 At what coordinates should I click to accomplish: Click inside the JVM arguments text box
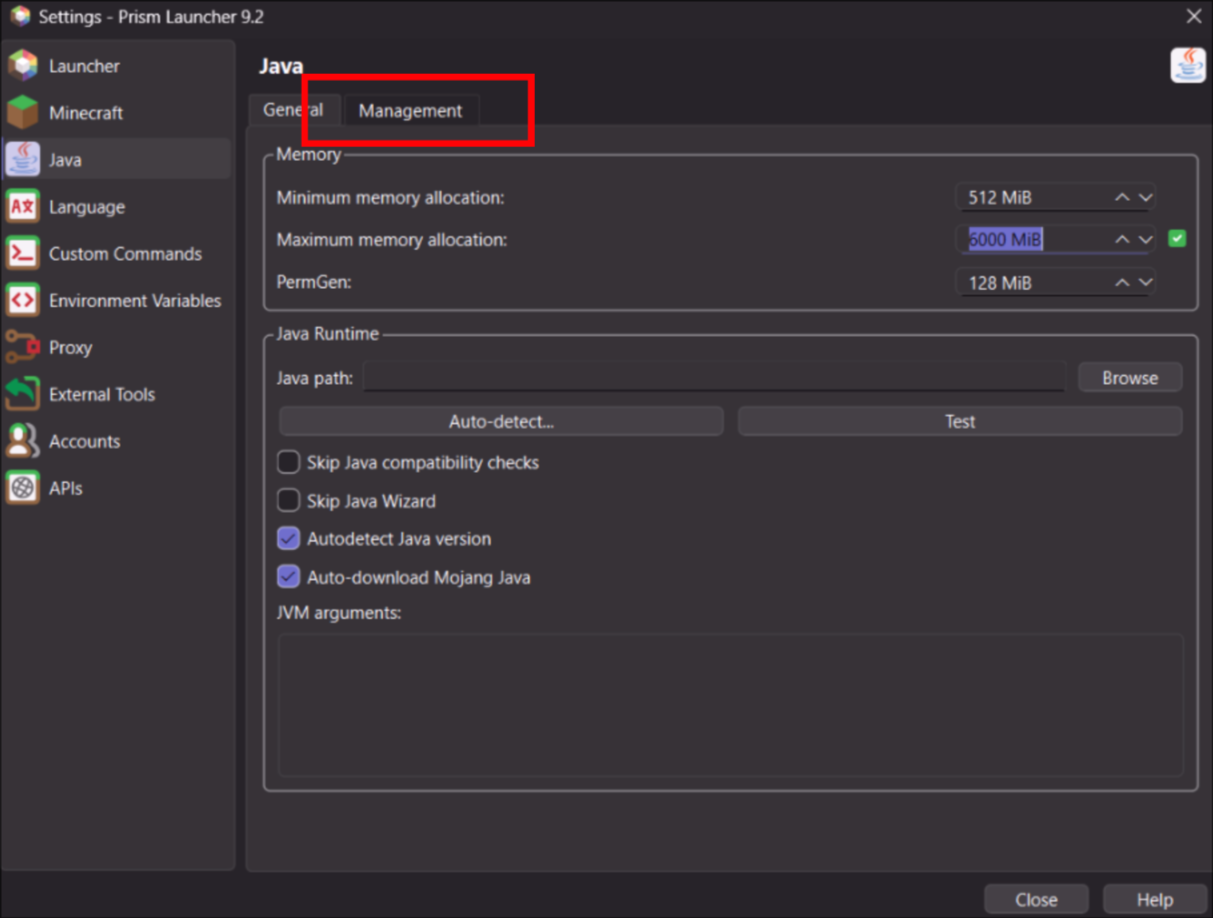pyautogui.click(x=730, y=704)
